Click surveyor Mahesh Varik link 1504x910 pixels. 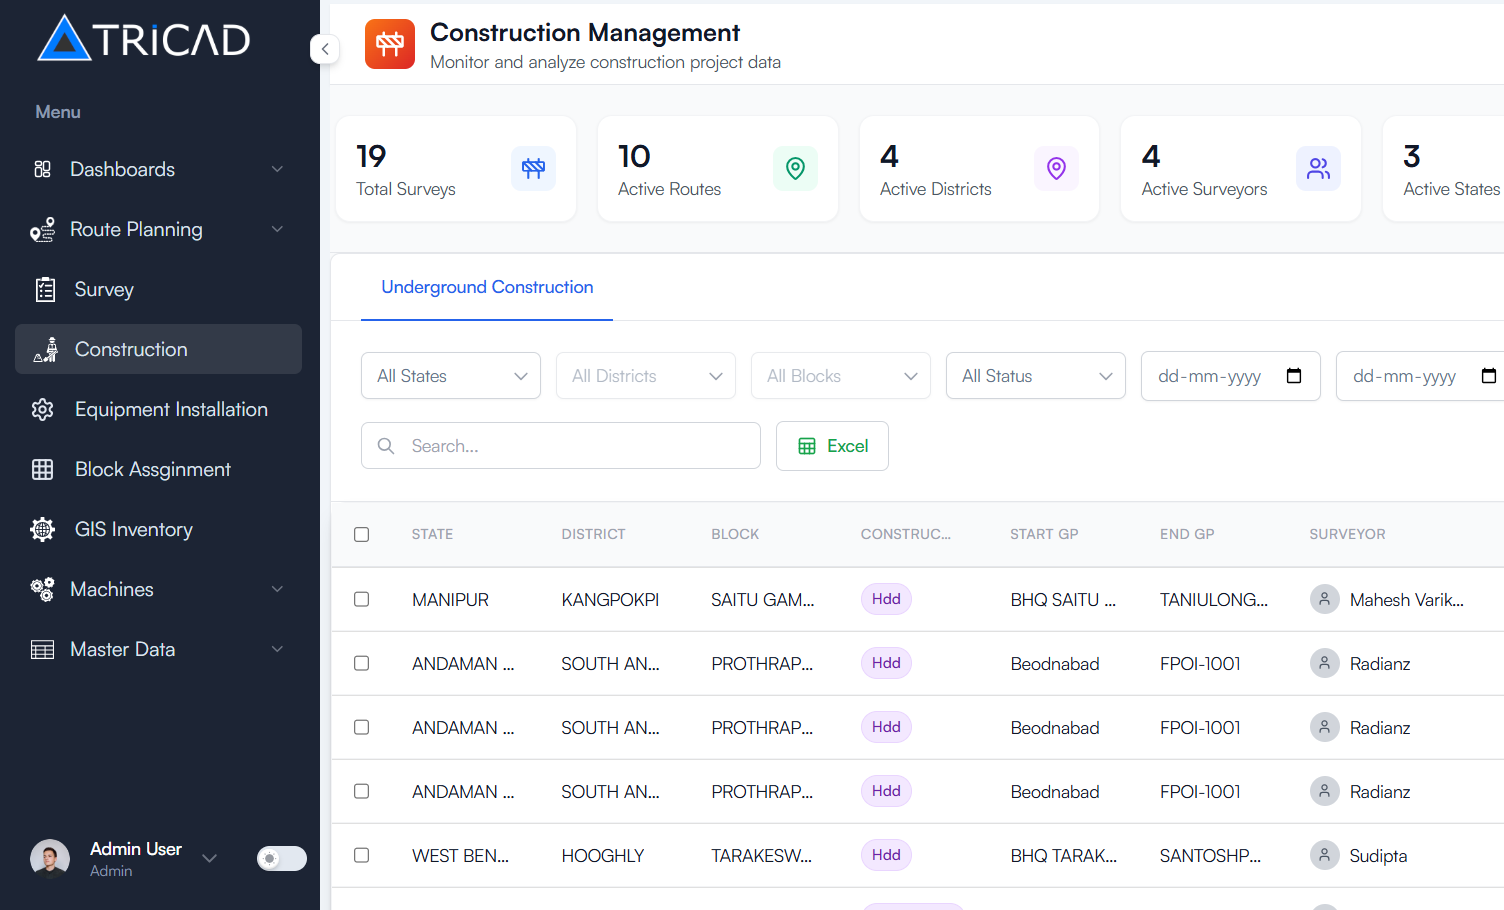(1407, 599)
